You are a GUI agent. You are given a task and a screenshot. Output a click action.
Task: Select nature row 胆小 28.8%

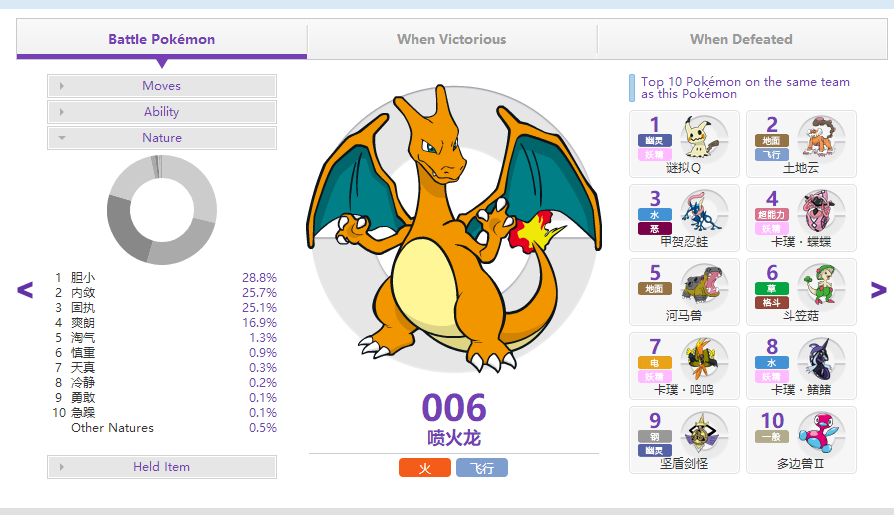click(165, 278)
